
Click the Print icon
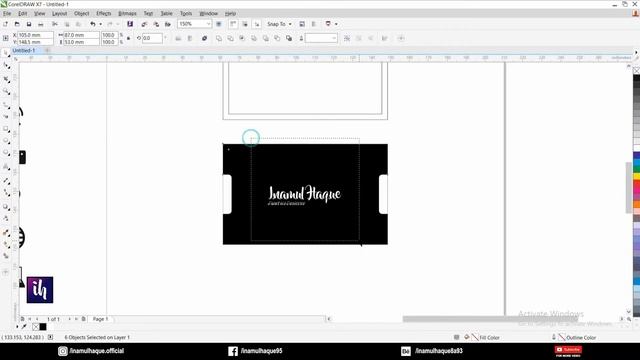[40, 24]
